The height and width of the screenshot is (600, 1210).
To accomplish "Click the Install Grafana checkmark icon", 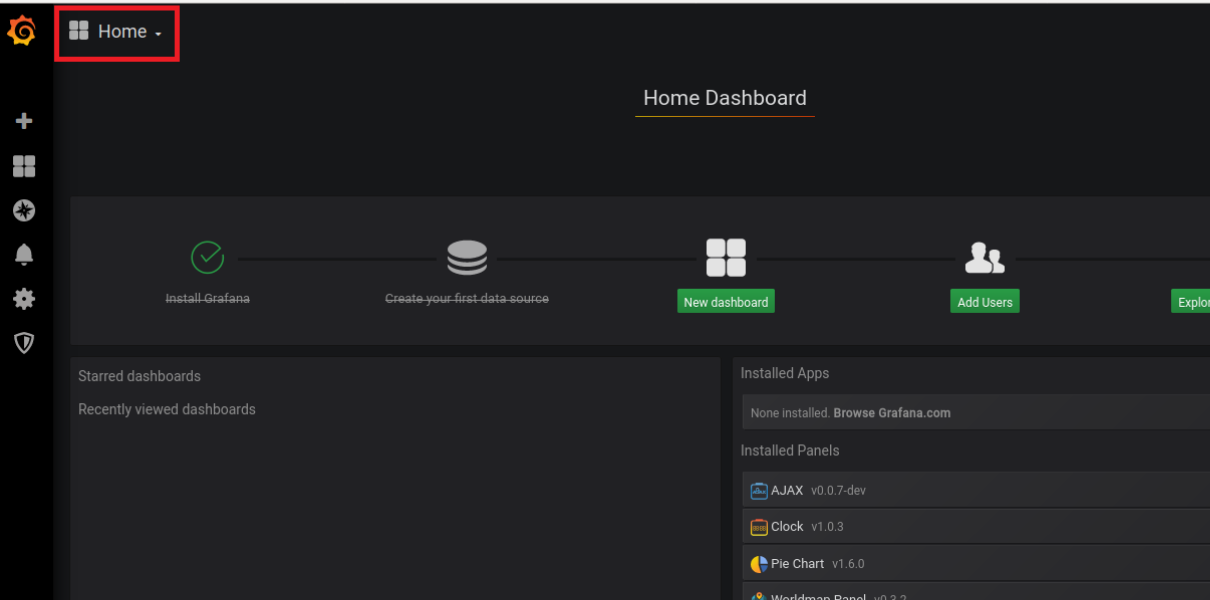I will click(207, 257).
